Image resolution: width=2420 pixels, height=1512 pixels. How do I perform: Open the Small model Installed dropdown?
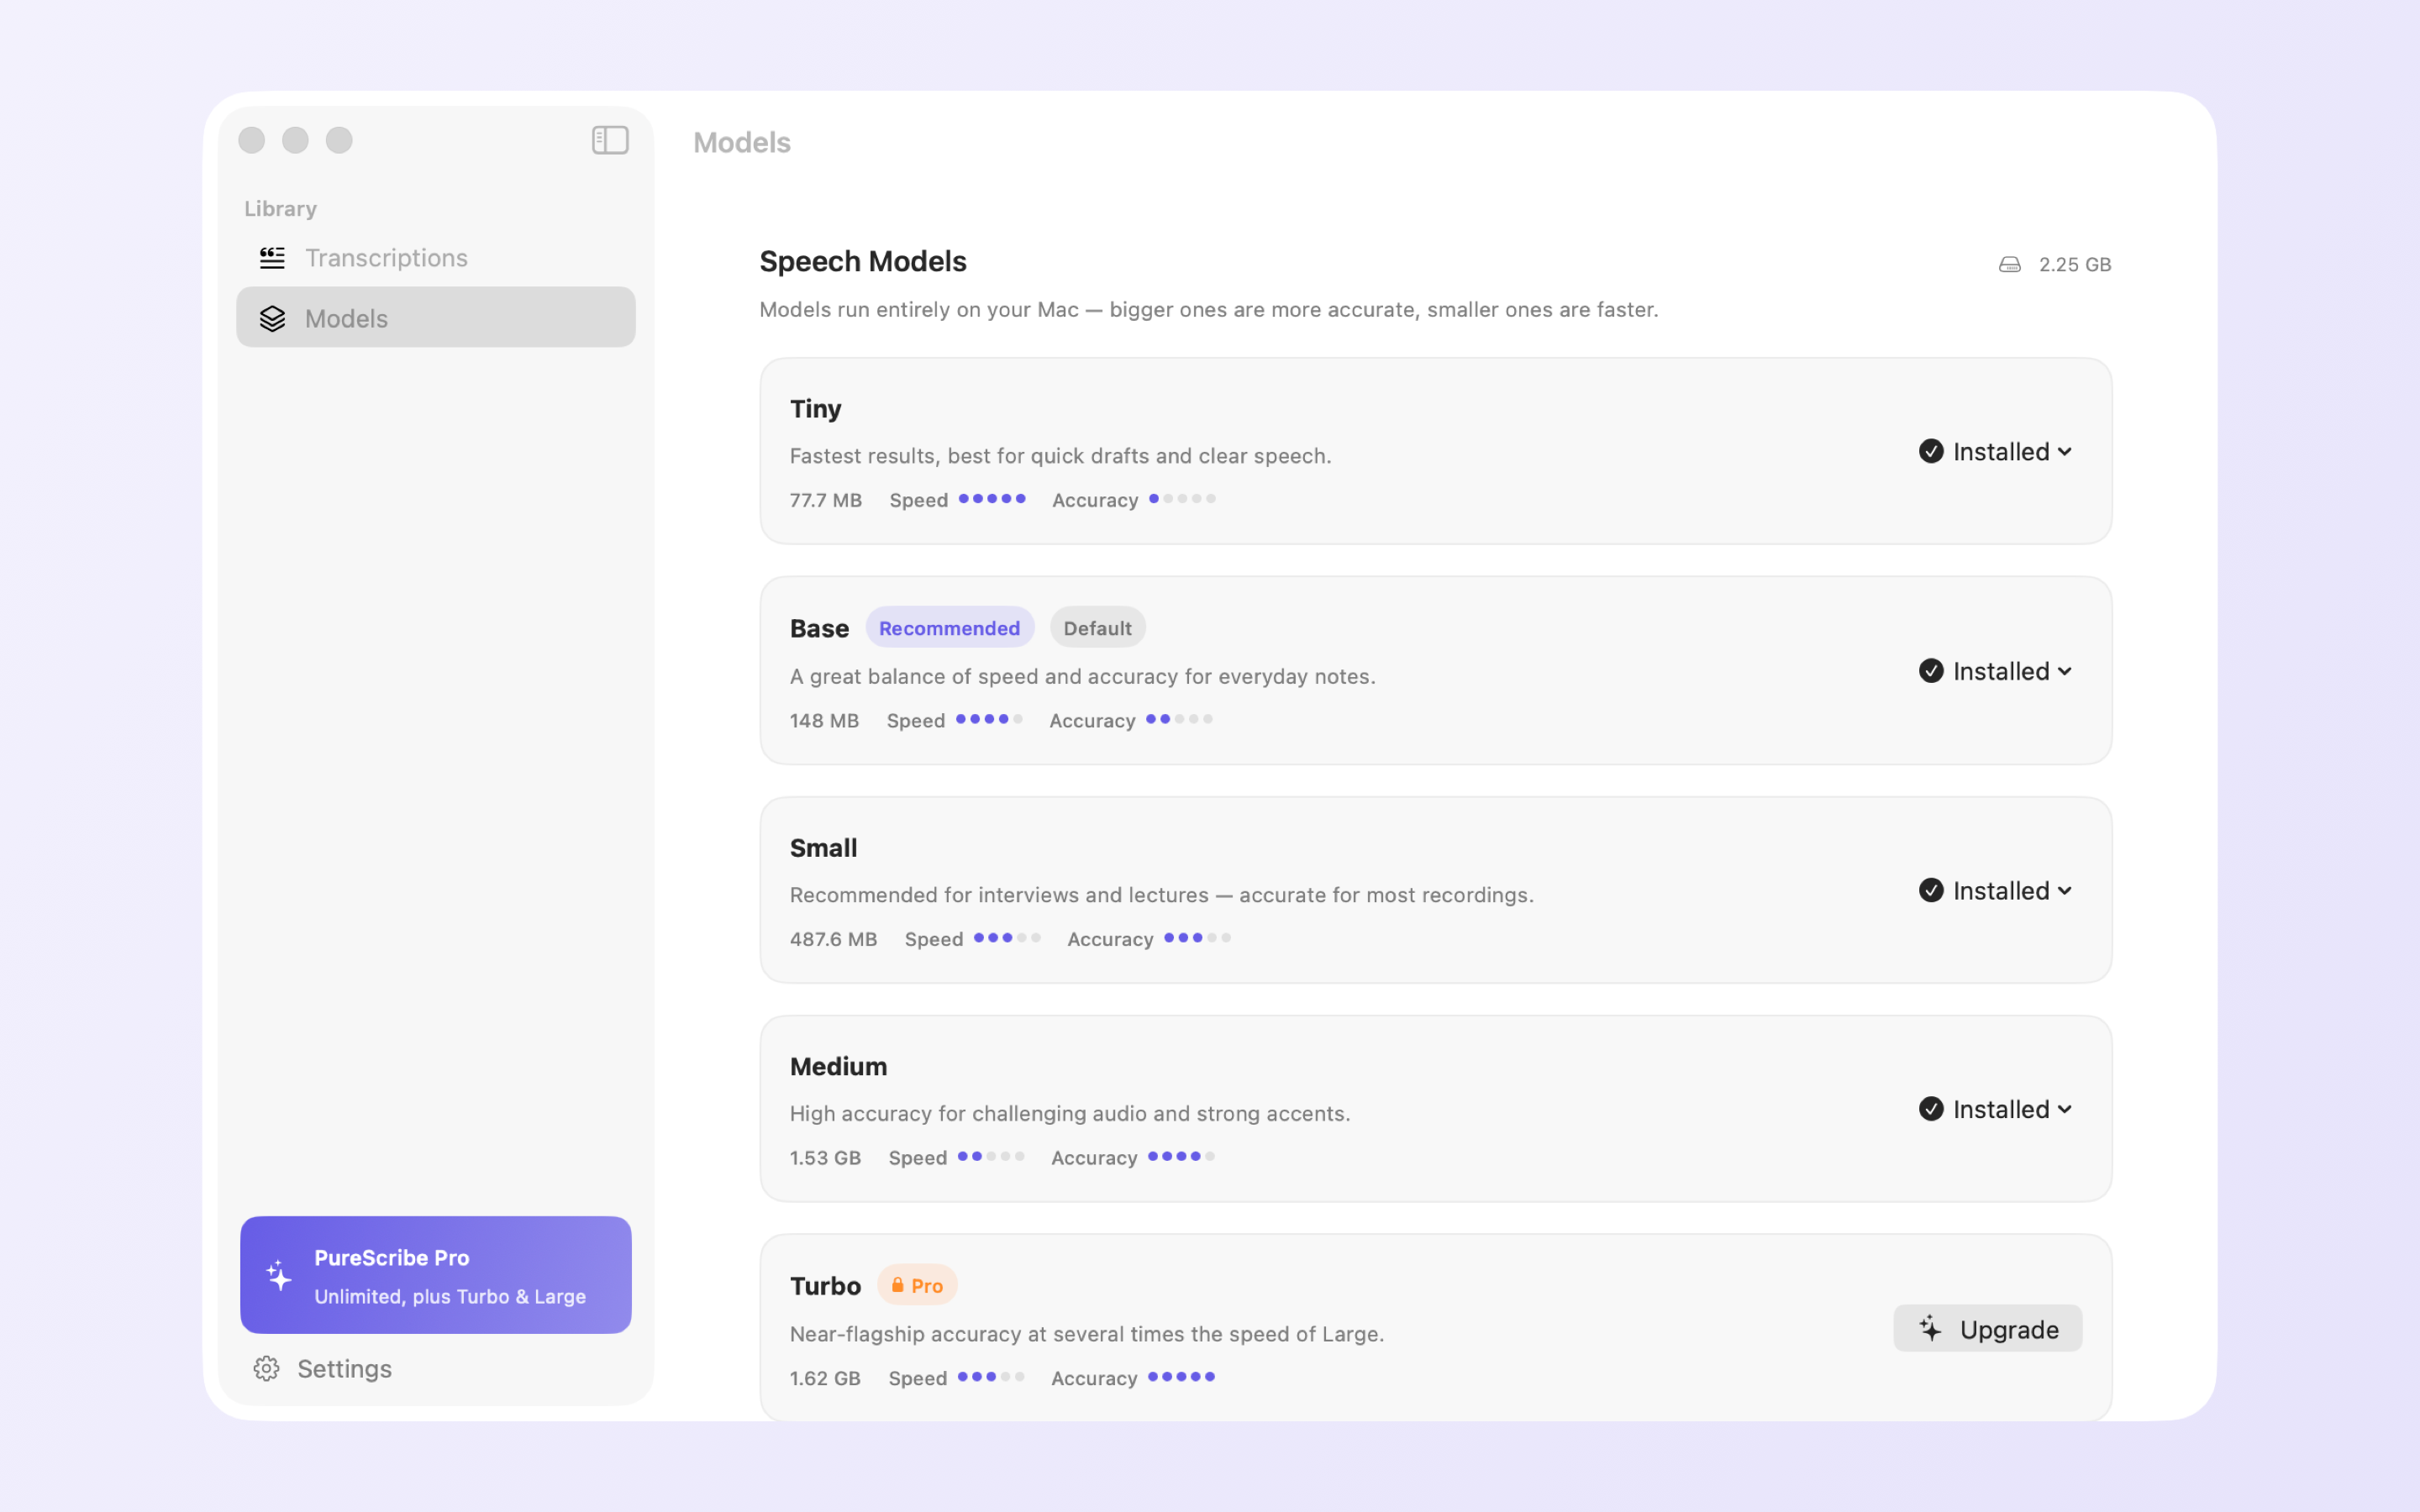[1996, 890]
